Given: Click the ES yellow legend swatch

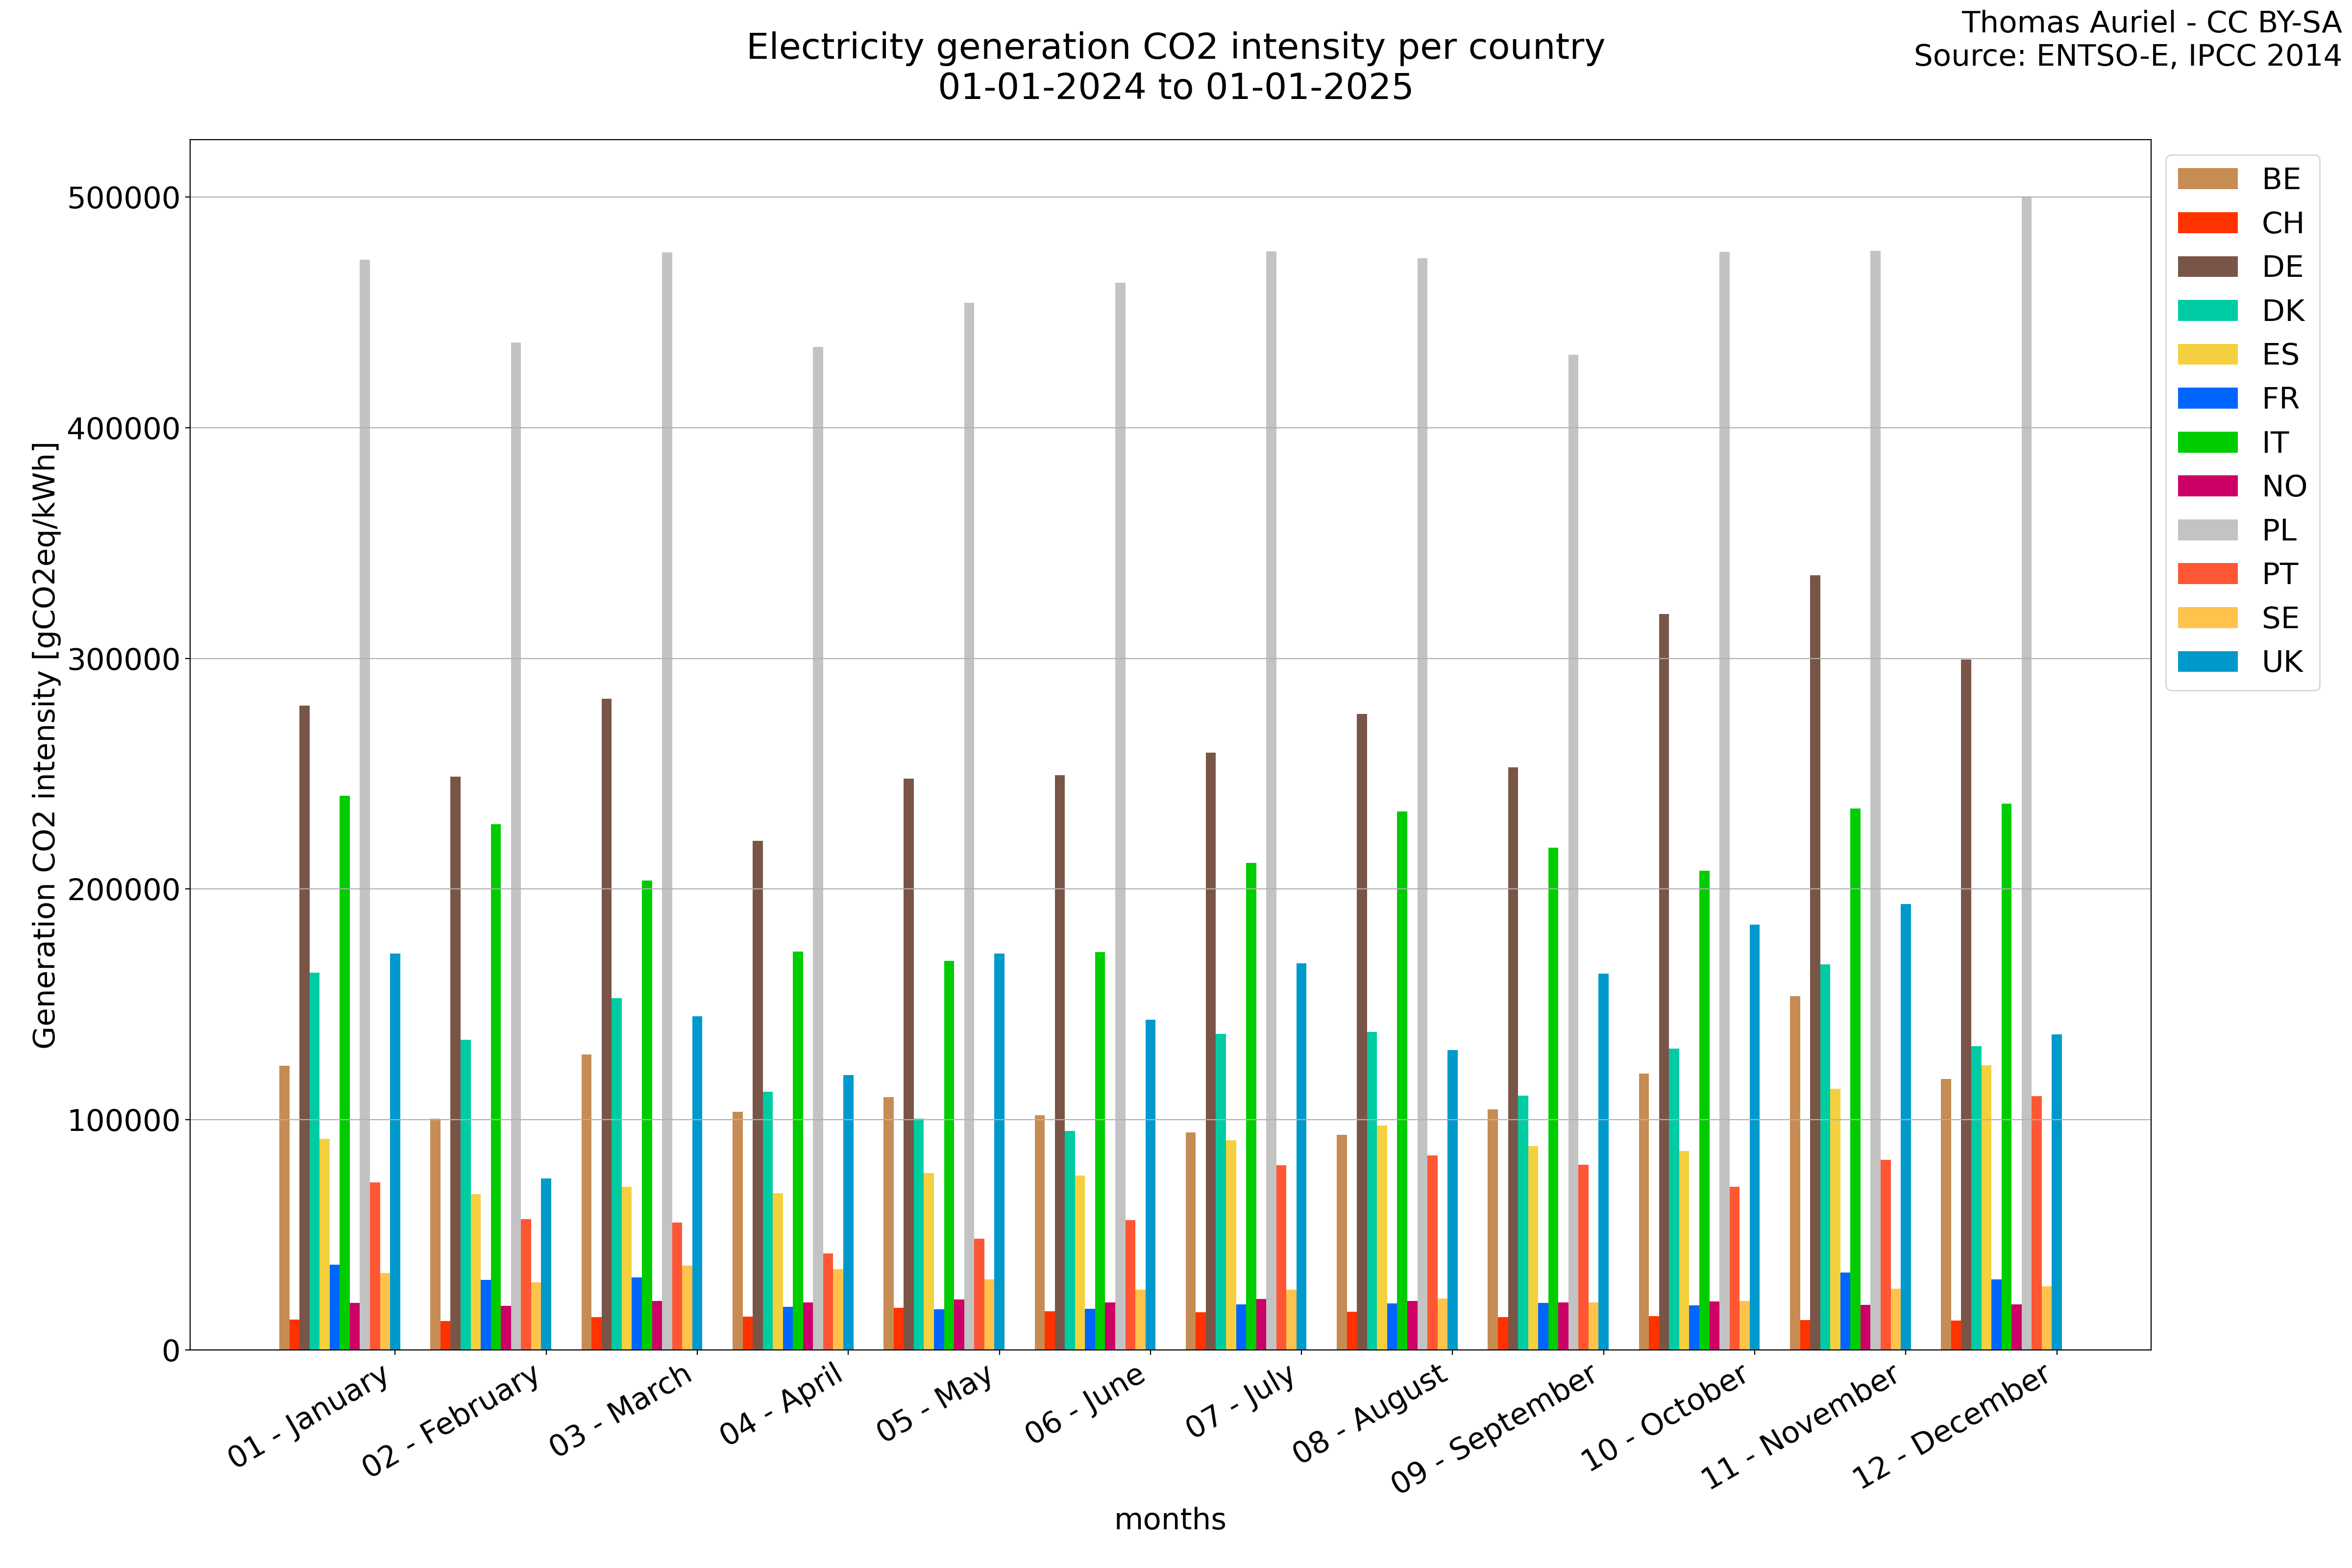Looking at the screenshot, I should [2207, 355].
